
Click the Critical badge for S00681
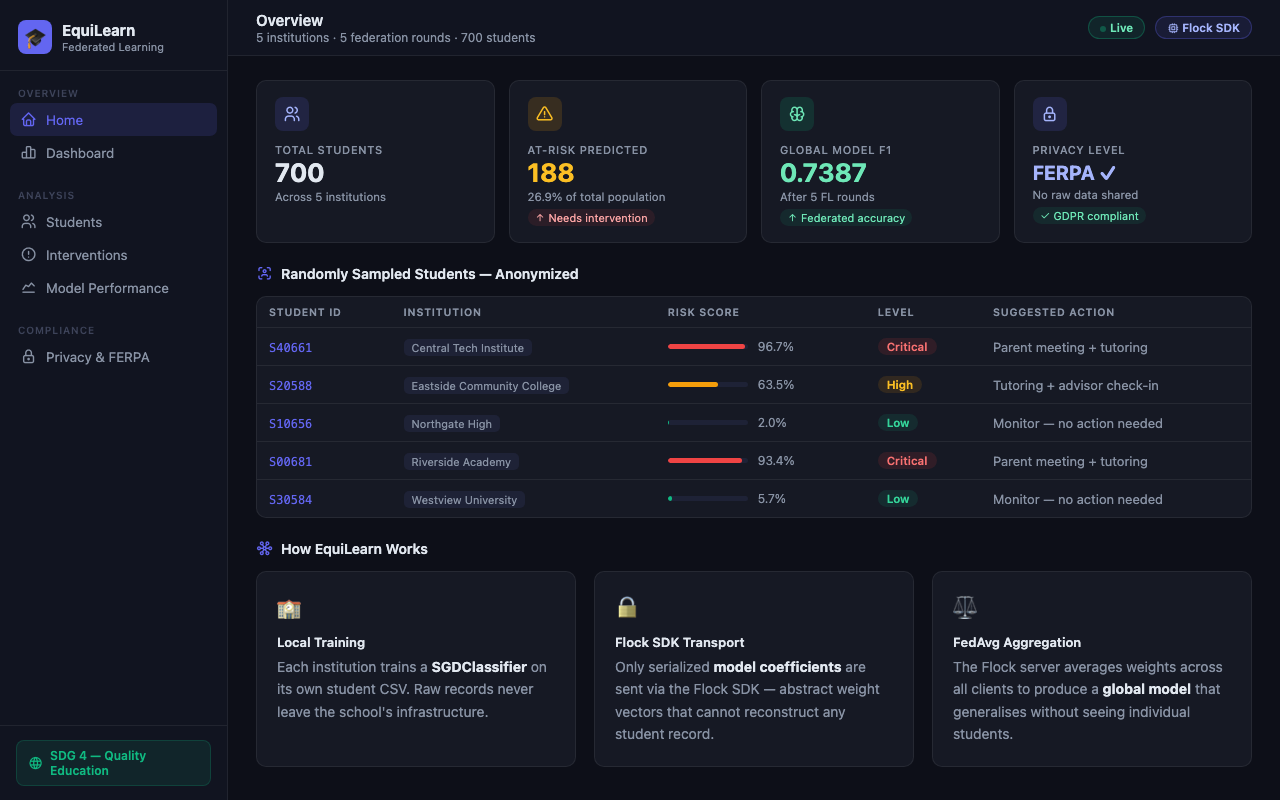[x=907, y=461]
